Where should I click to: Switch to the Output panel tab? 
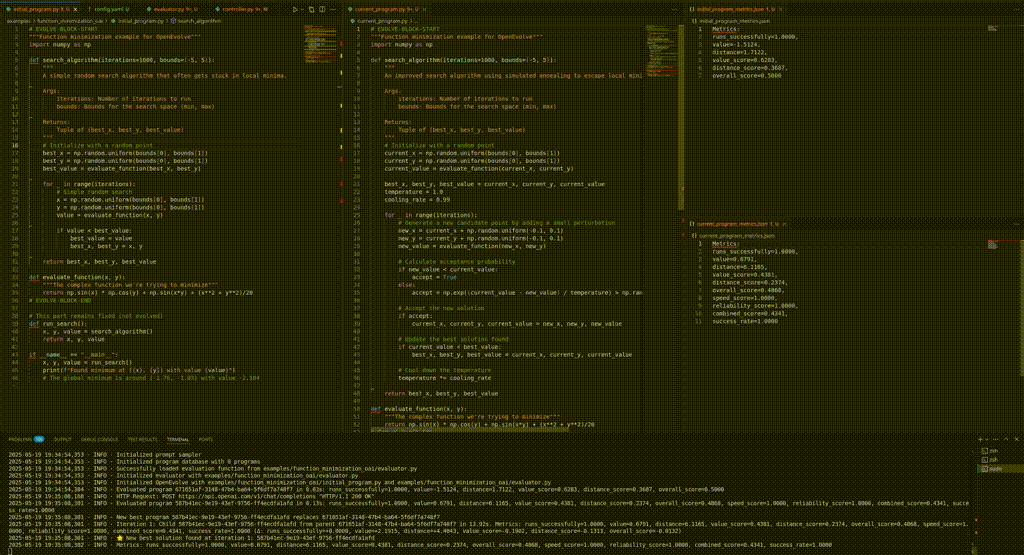pos(62,439)
